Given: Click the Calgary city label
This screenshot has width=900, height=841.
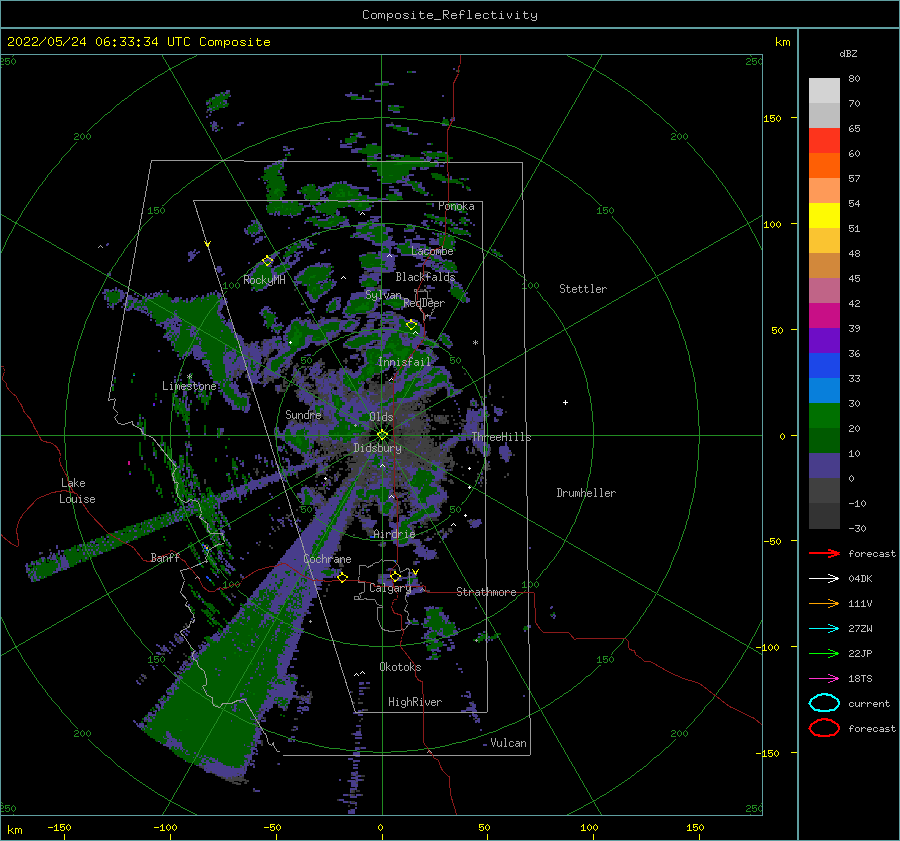Looking at the screenshot, I should [390, 588].
